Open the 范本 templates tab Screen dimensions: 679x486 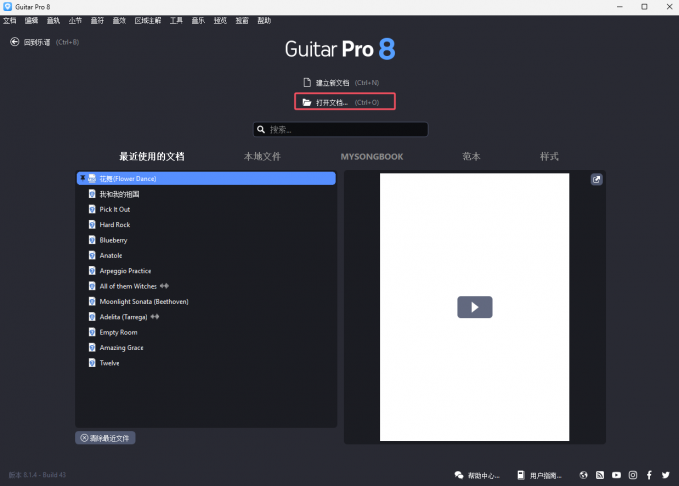[x=471, y=156]
